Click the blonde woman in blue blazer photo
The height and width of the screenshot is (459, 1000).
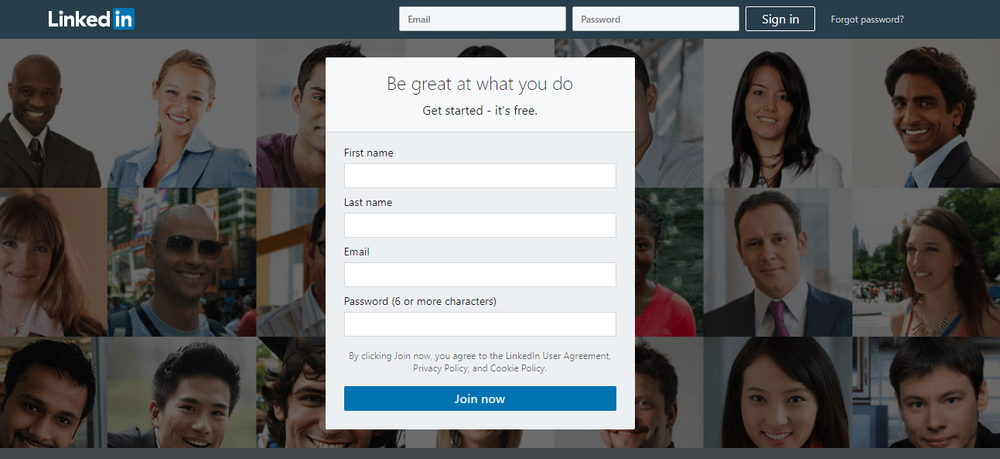pyautogui.click(x=182, y=115)
